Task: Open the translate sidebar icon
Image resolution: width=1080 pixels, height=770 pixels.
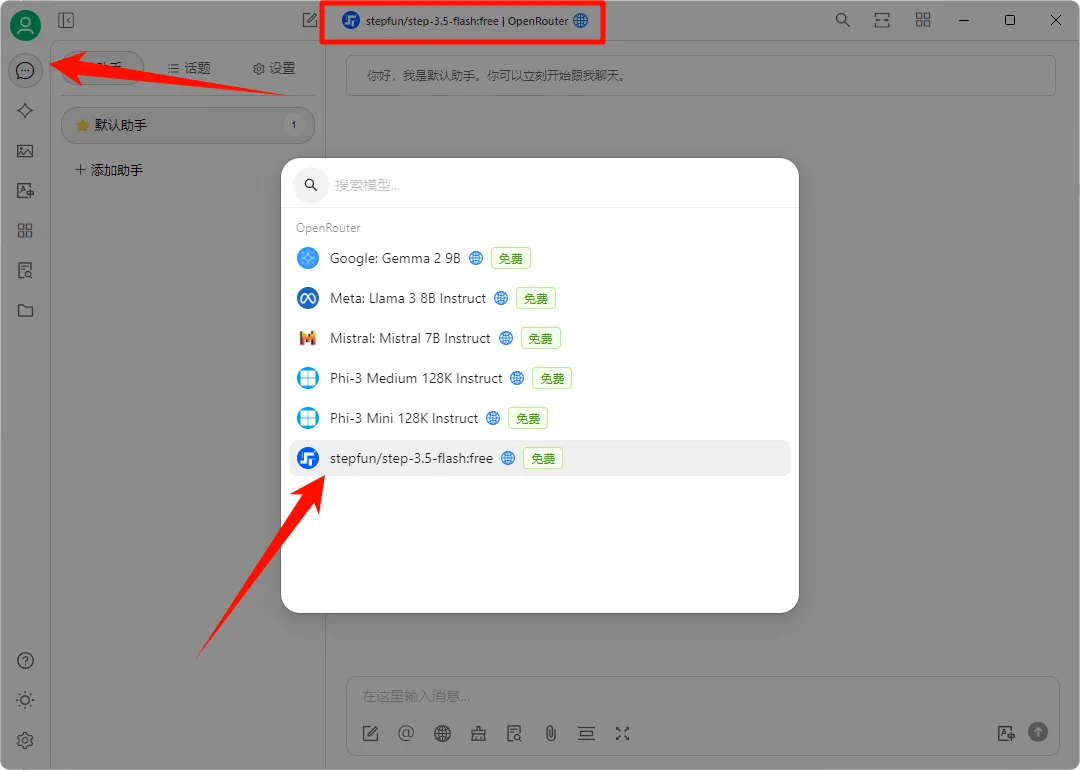Action: [25, 191]
